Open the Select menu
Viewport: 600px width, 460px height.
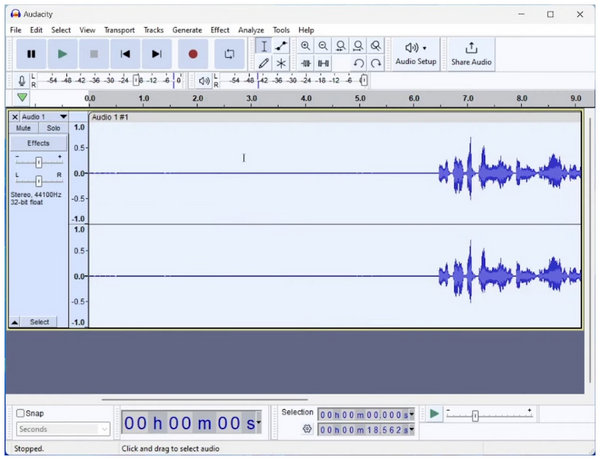click(61, 30)
